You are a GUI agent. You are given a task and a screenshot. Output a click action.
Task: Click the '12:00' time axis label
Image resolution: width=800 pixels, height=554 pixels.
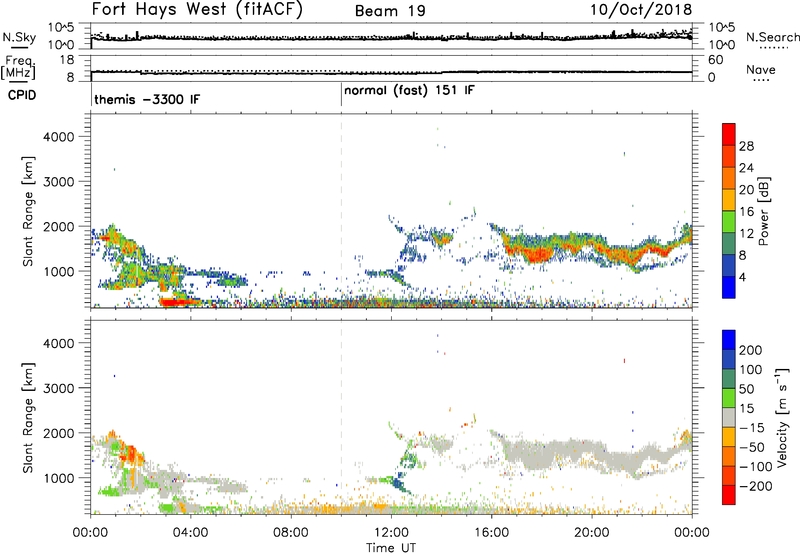[391, 533]
